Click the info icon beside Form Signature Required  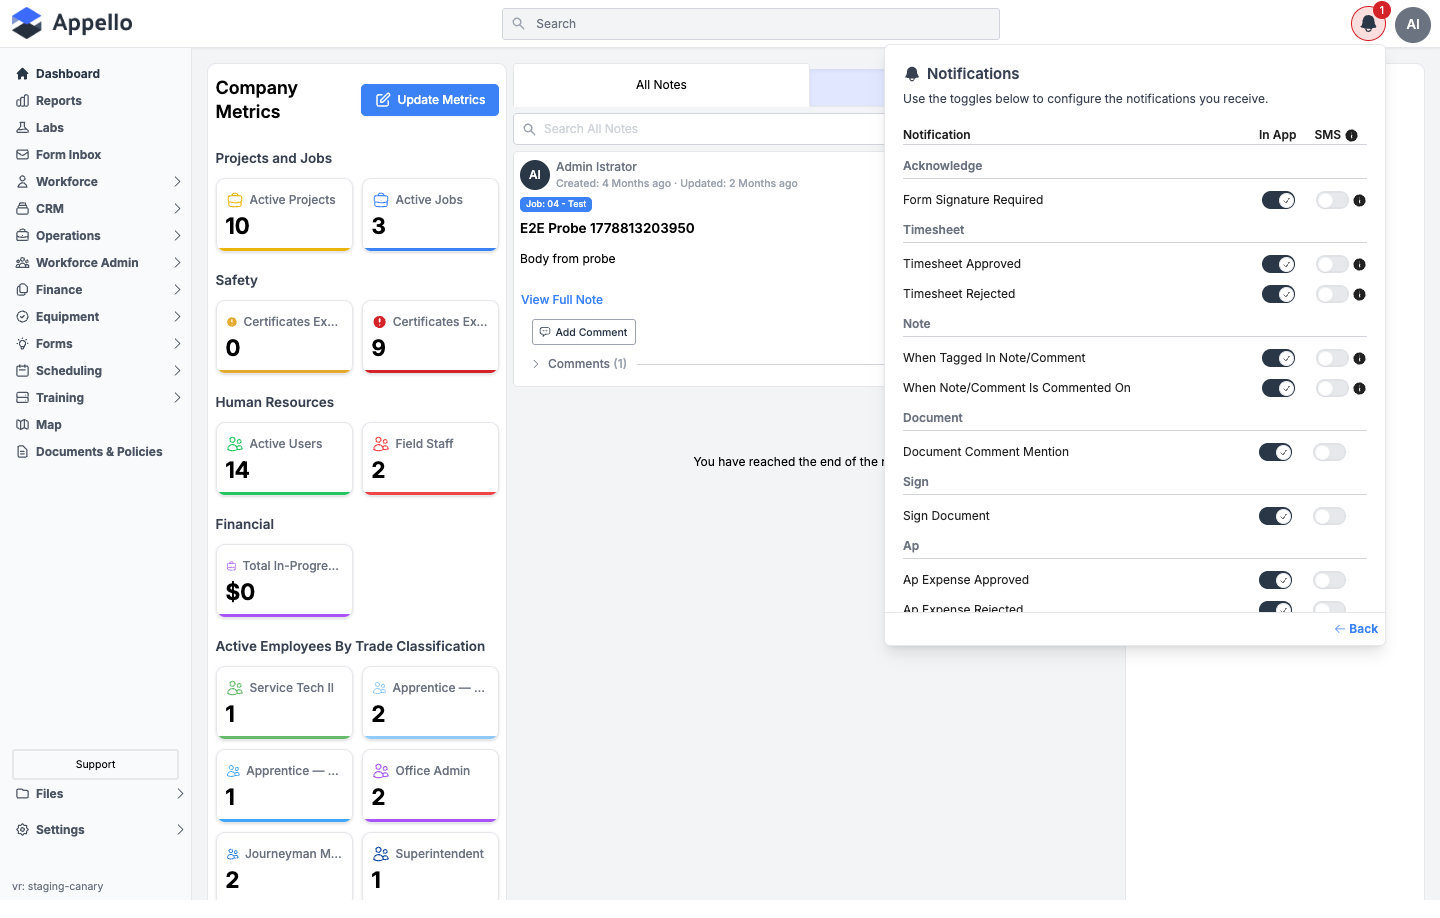tap(1359, 201)
